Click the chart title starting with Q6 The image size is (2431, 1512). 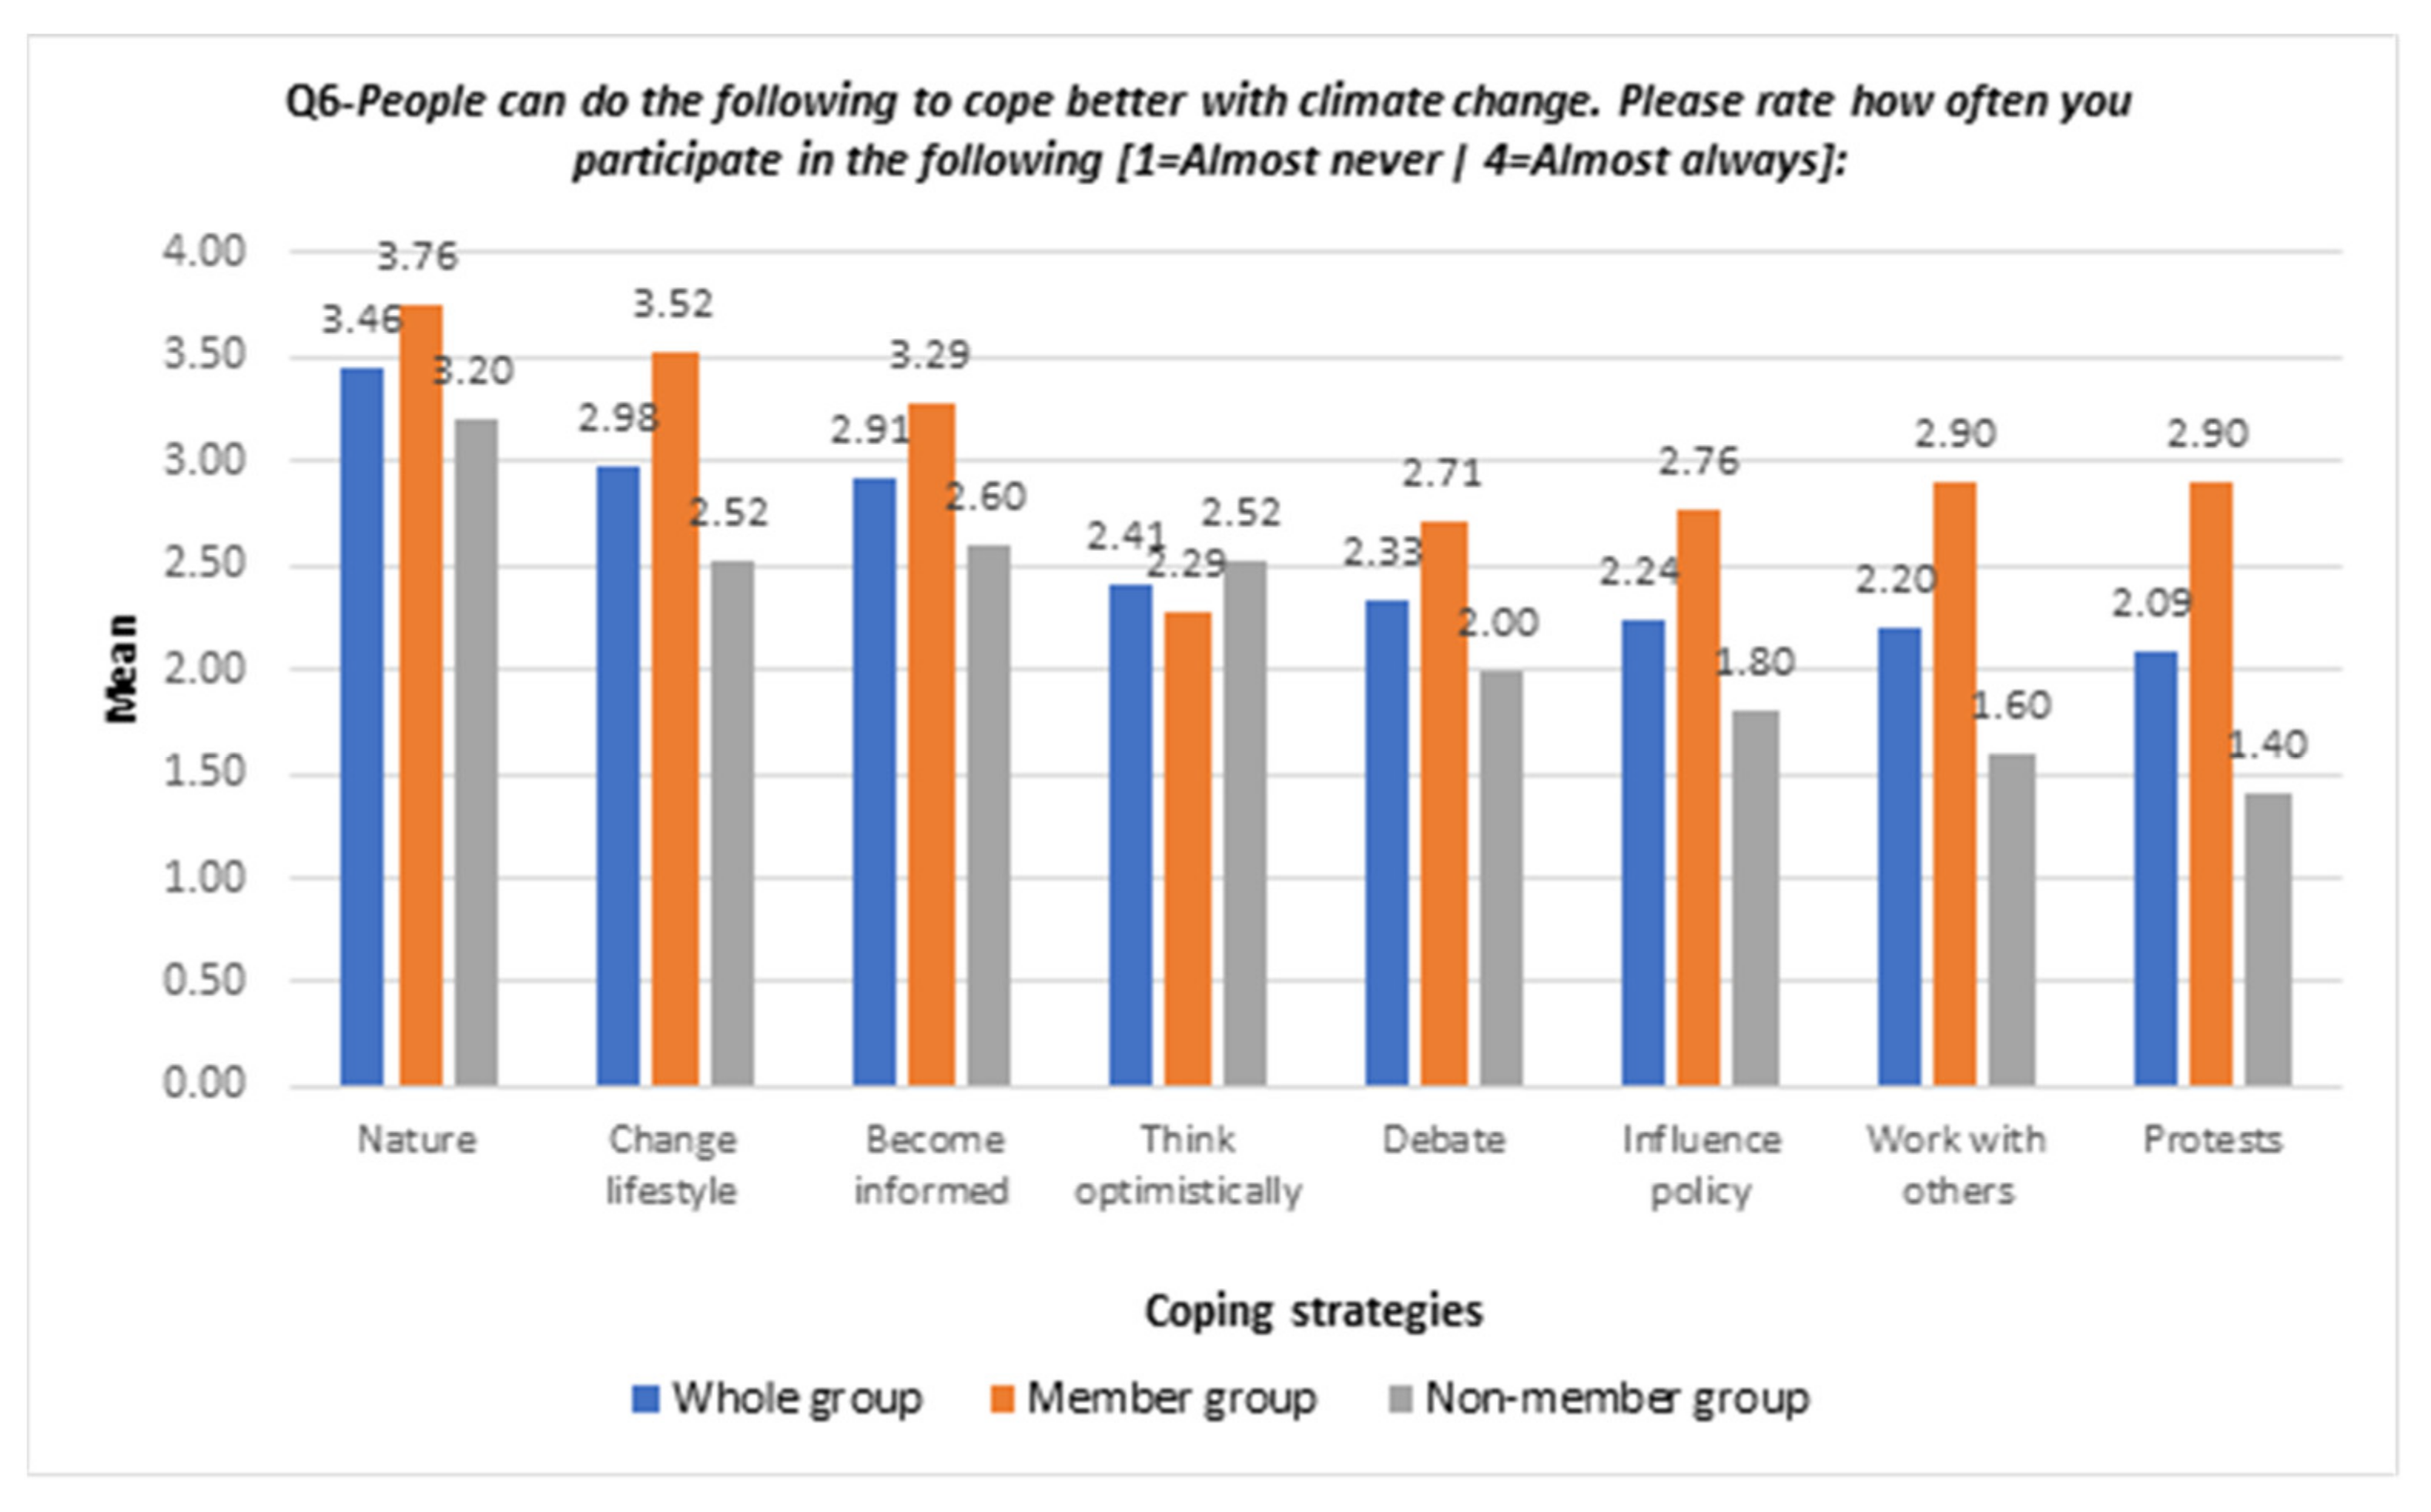[x=1208, y=131]
